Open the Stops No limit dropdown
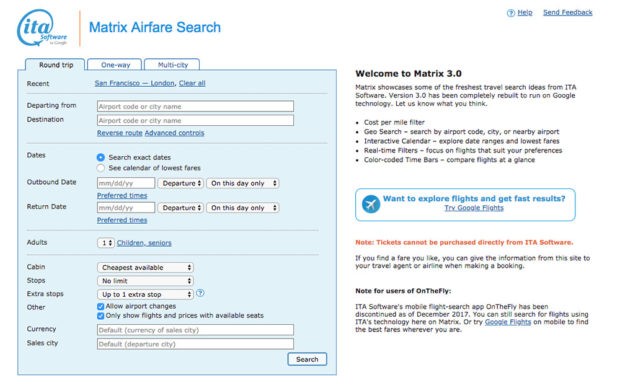 point(145,281)
